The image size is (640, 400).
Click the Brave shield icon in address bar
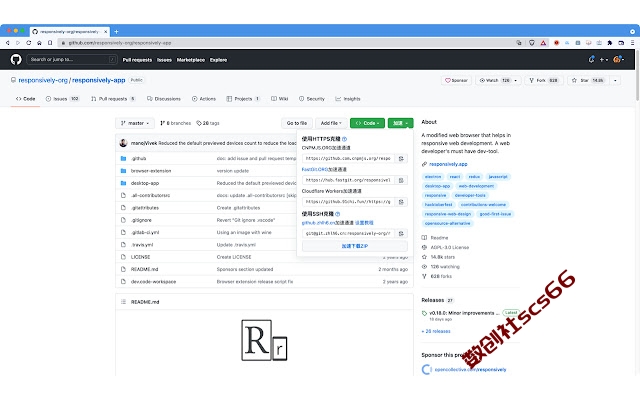[x=531, y=42]
